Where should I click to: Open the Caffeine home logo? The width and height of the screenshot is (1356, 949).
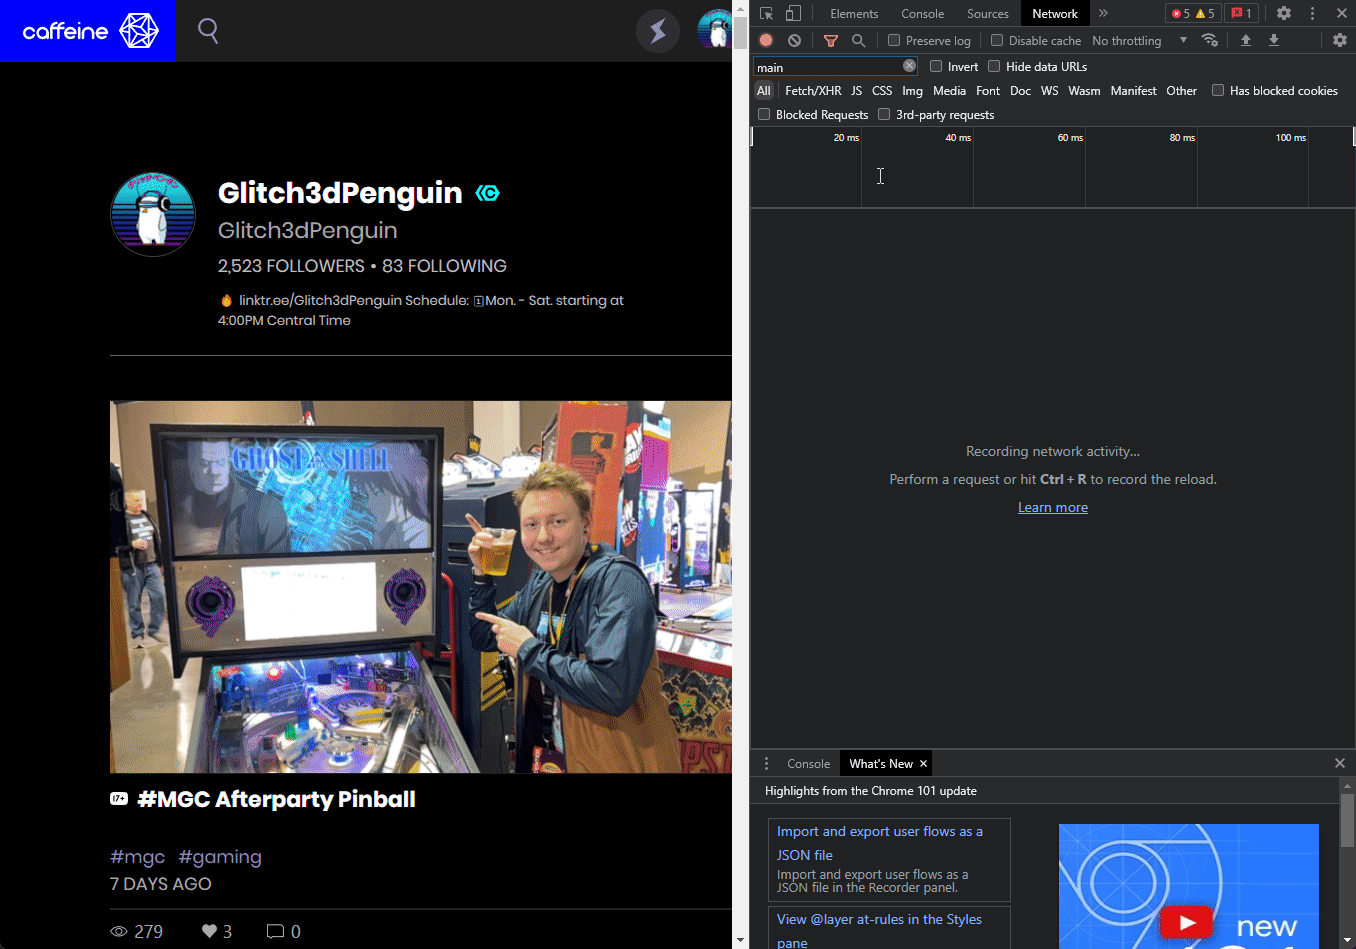pos(90,31)
